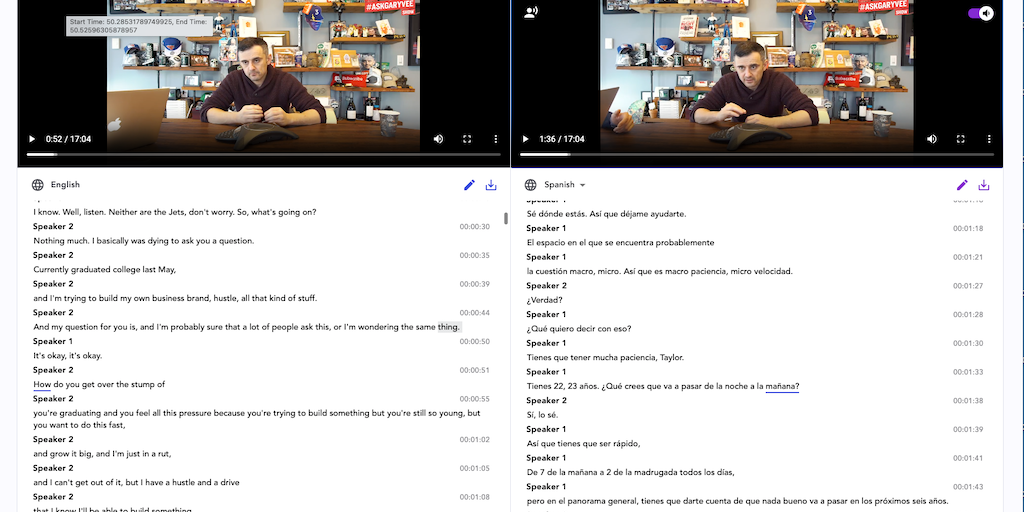Edit the Spanish transcript with pencil icon

(x=962, y=185)
